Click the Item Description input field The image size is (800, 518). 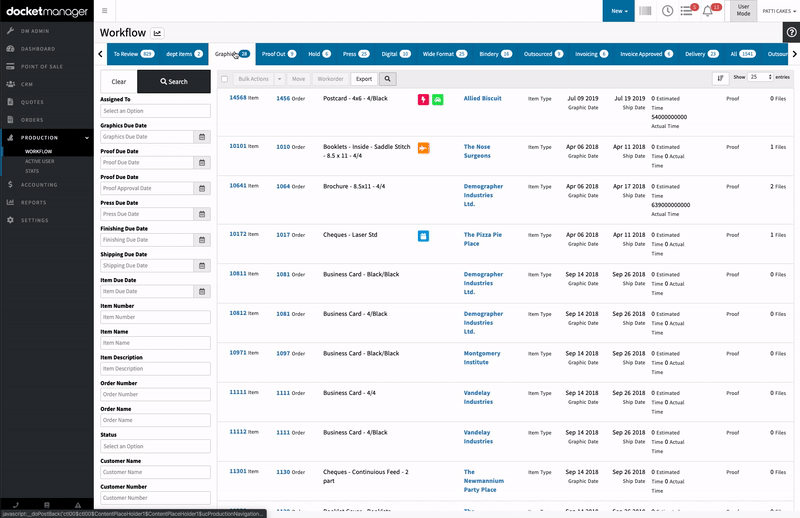pyautogui.click(x=156, y=369)
